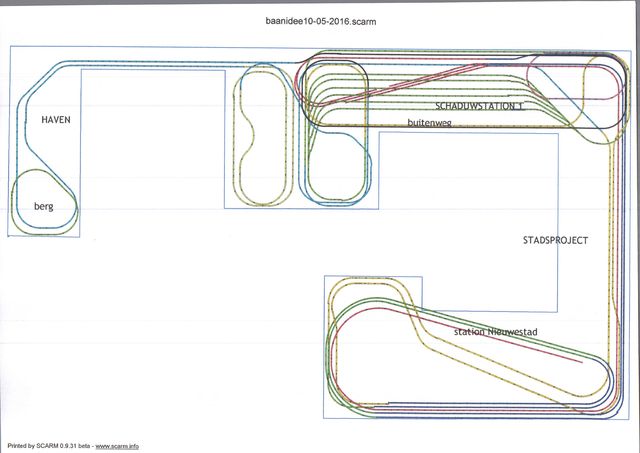Select the SCHADUWSTATION 1 label
The image size is (640, 453).
[x=479, y=106]
